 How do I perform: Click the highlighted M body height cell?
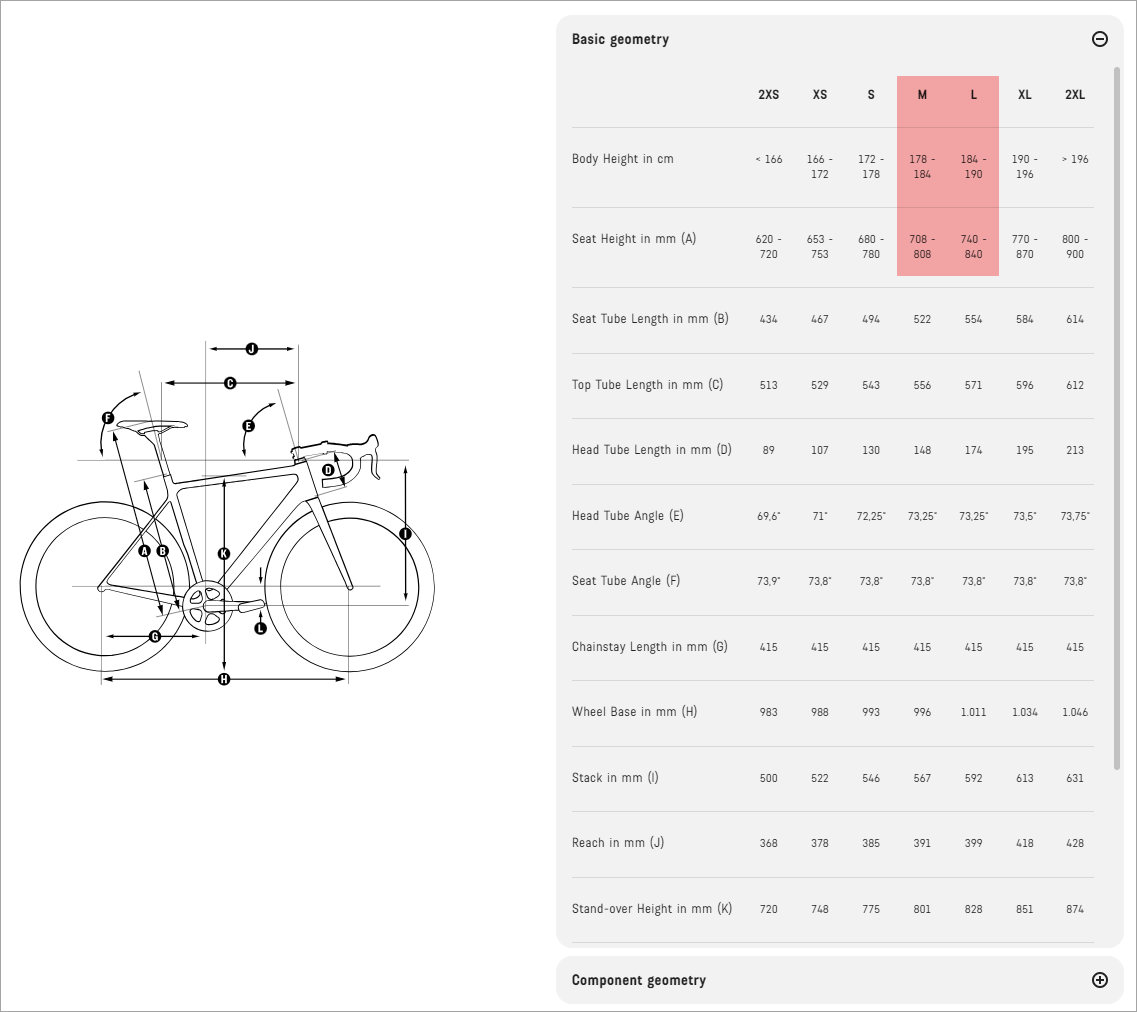coord(922,166)
